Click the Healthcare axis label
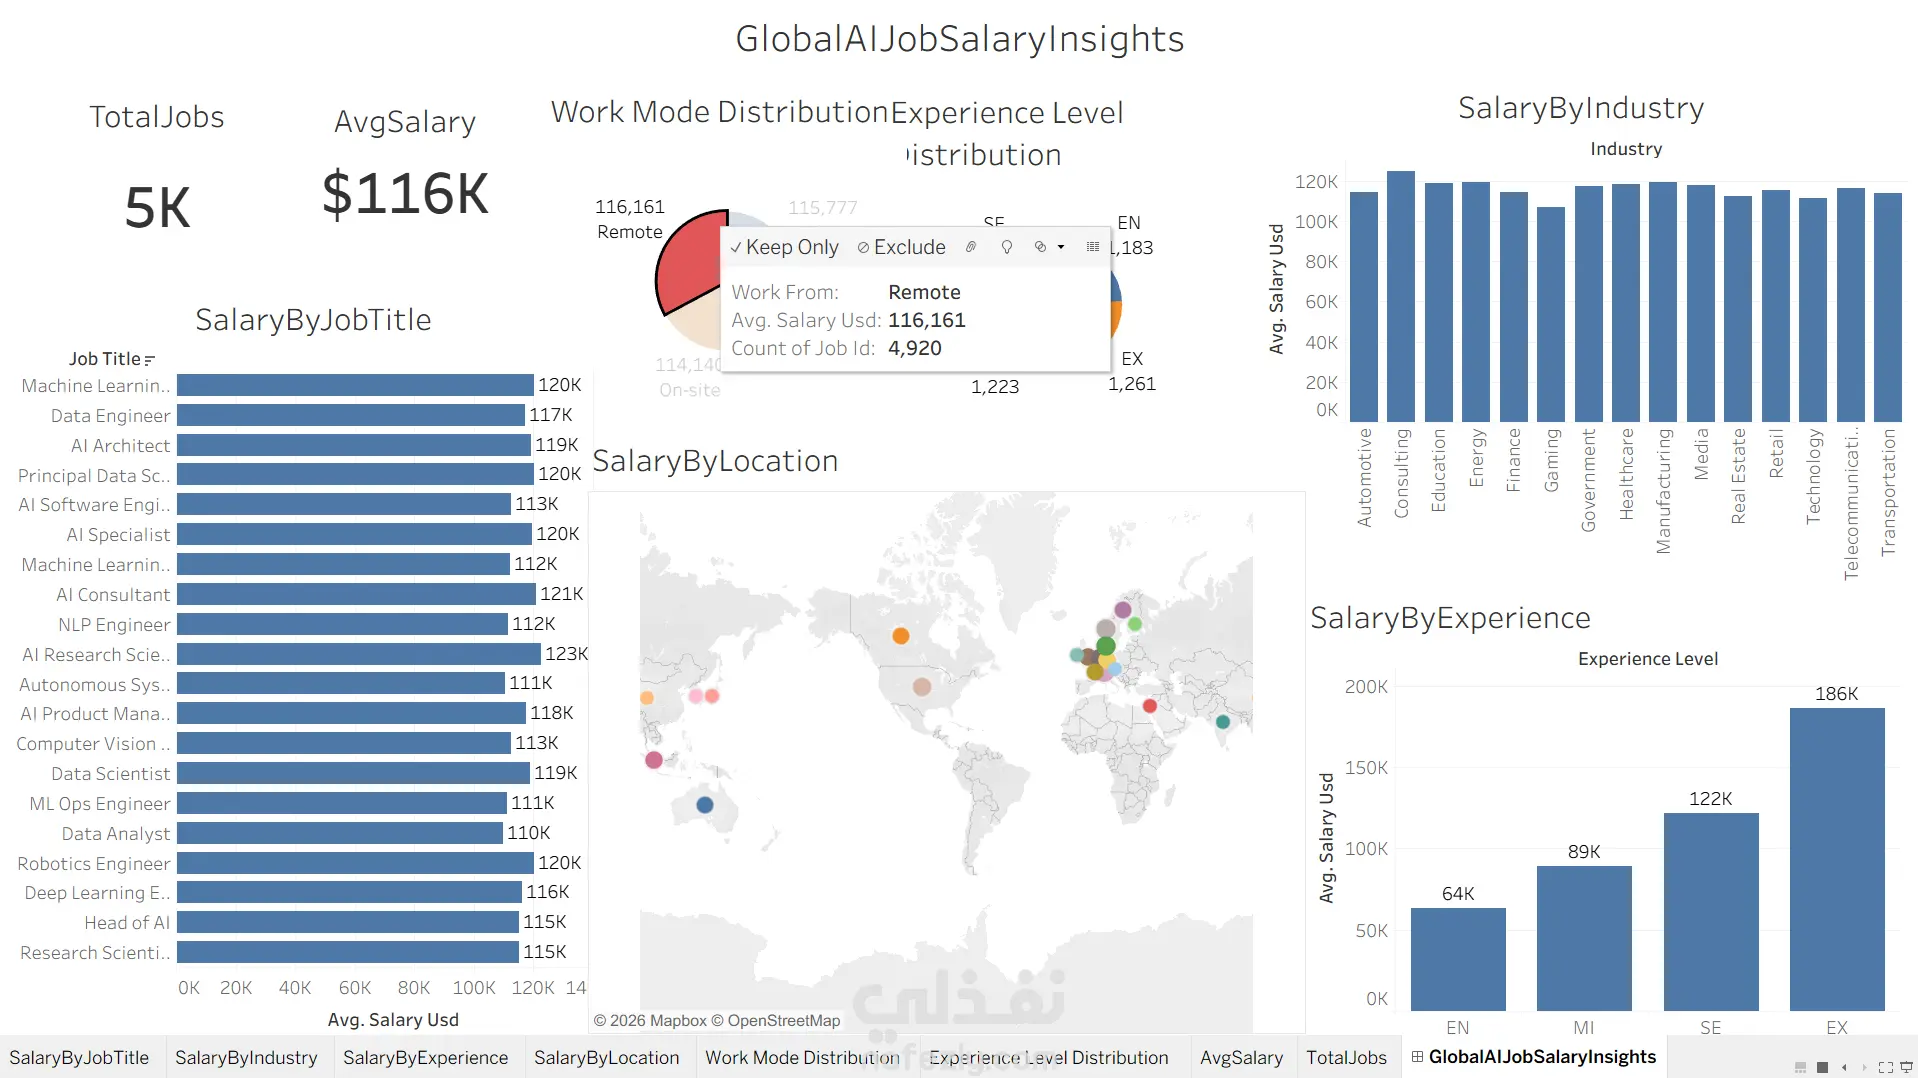Viewport: 1918px width, 1078px height. [x=1626, y=474]
